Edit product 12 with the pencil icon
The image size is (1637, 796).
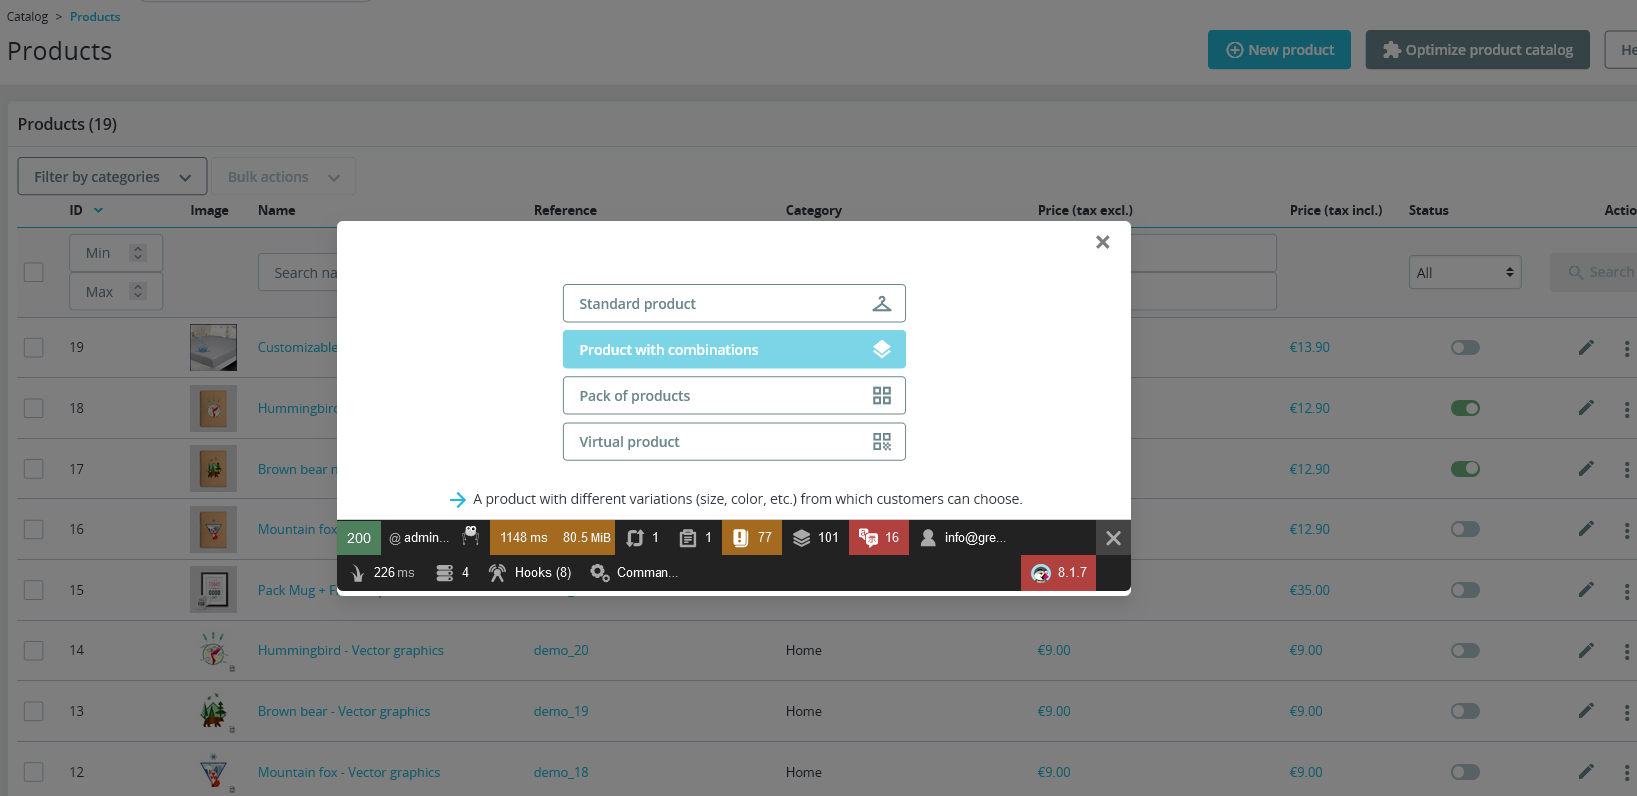pyautogui.click(x=1586, y=772)
